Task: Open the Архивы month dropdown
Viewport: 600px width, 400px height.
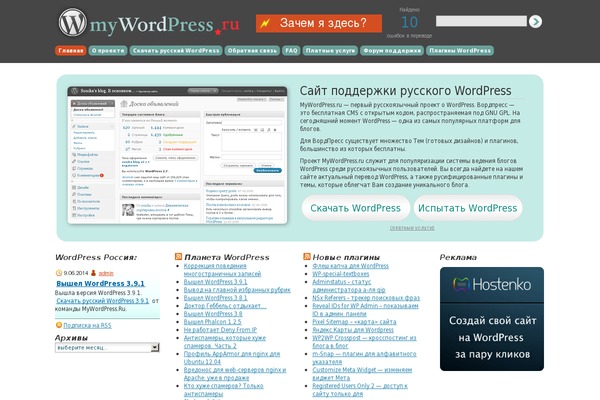Action: point(107,348)
